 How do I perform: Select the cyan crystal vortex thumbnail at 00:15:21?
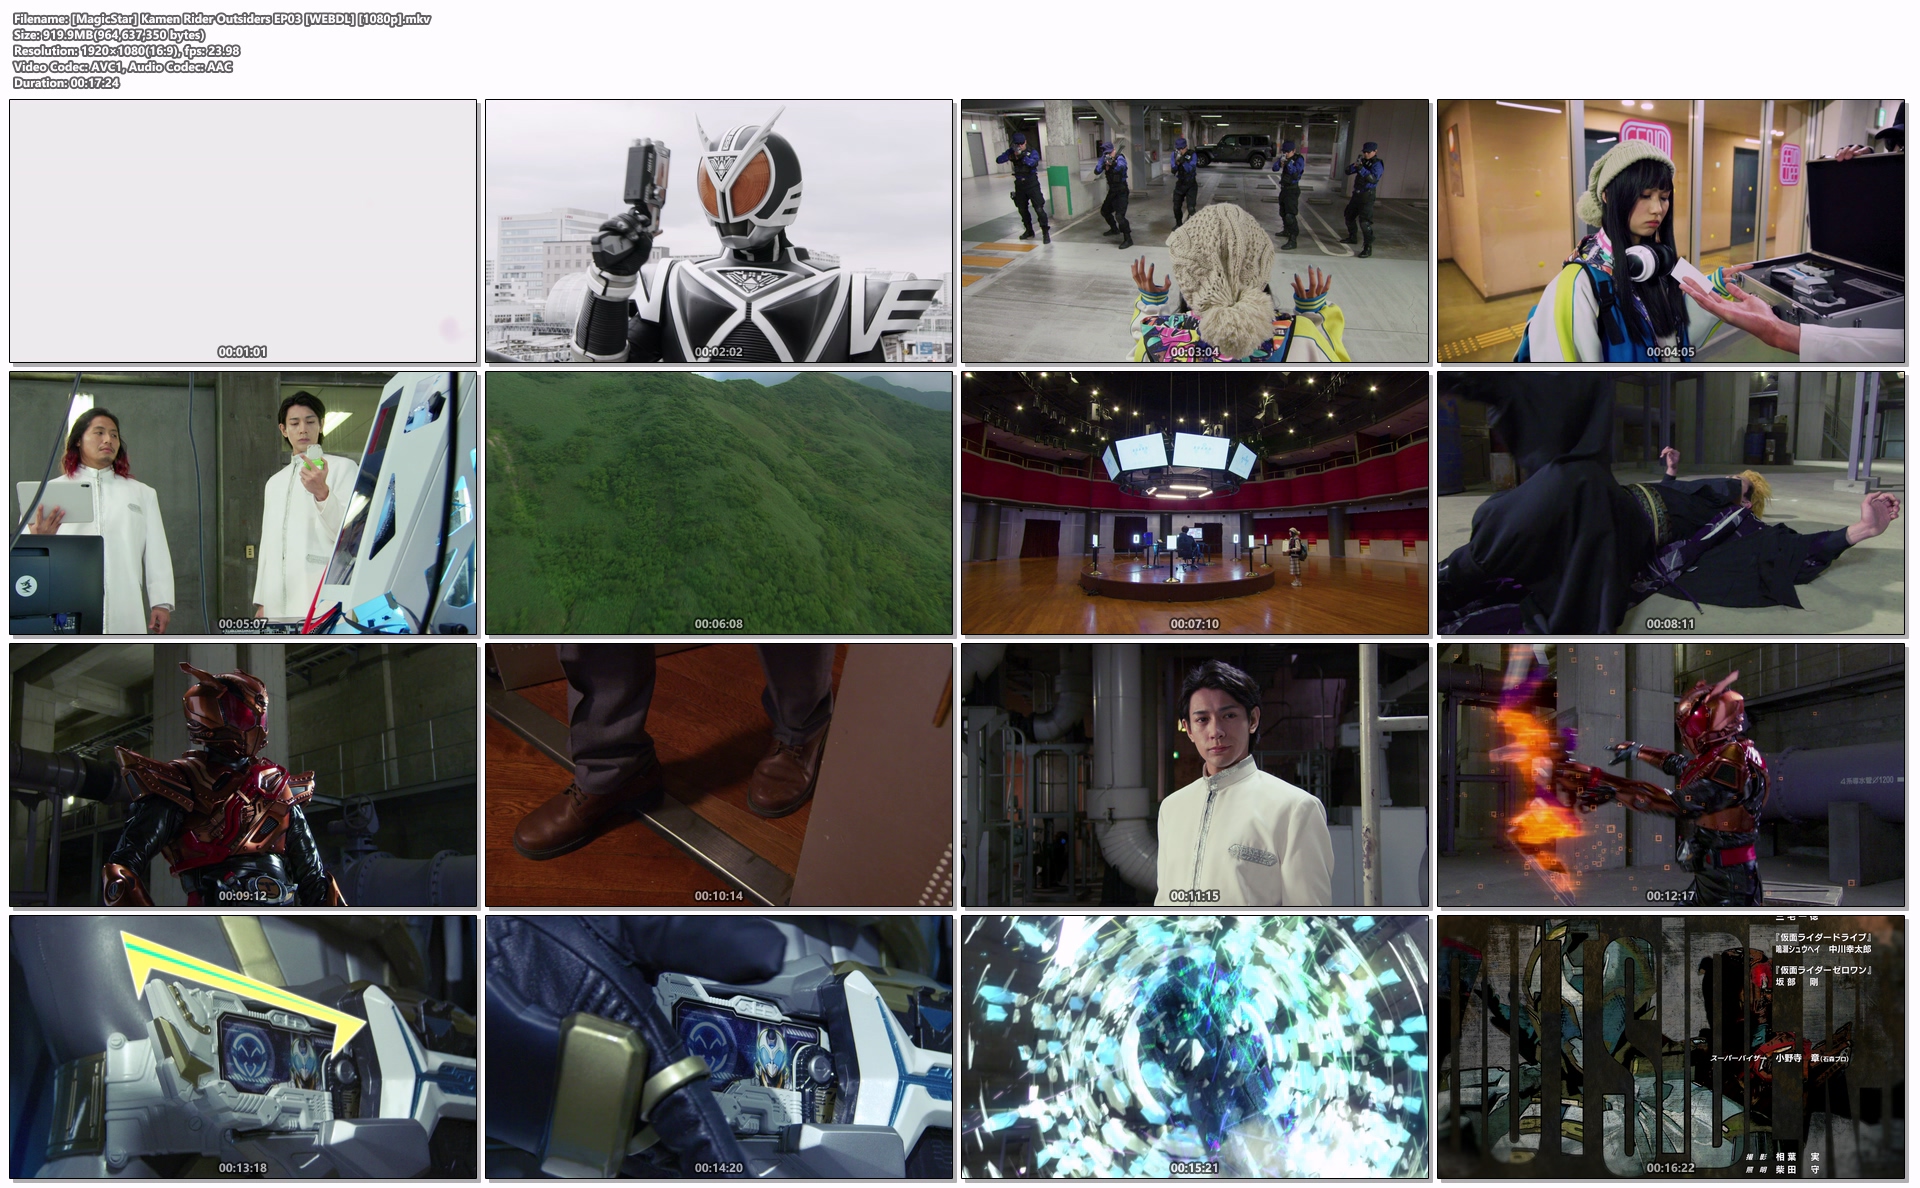pos(1195,1047)
